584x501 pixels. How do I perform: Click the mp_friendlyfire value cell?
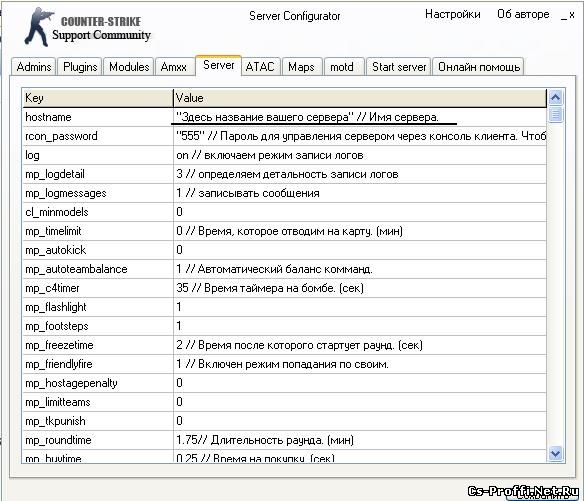point(360,364)
